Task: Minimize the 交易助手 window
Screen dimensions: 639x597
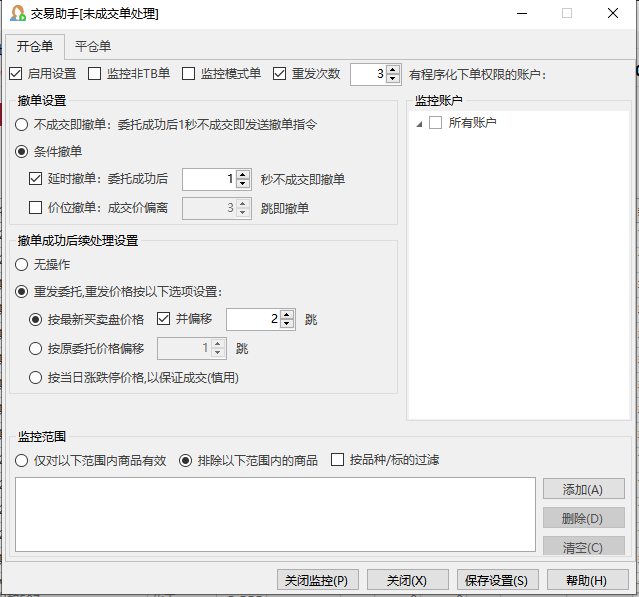Action: tap(522, 13)
